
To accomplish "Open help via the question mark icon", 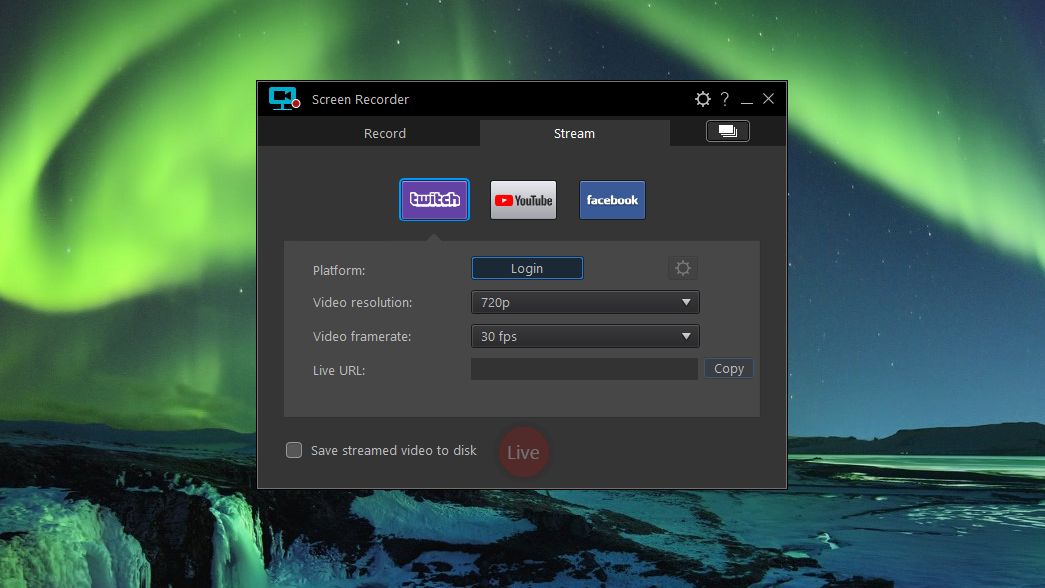I will pyautogui.click(x=724, y=99).
